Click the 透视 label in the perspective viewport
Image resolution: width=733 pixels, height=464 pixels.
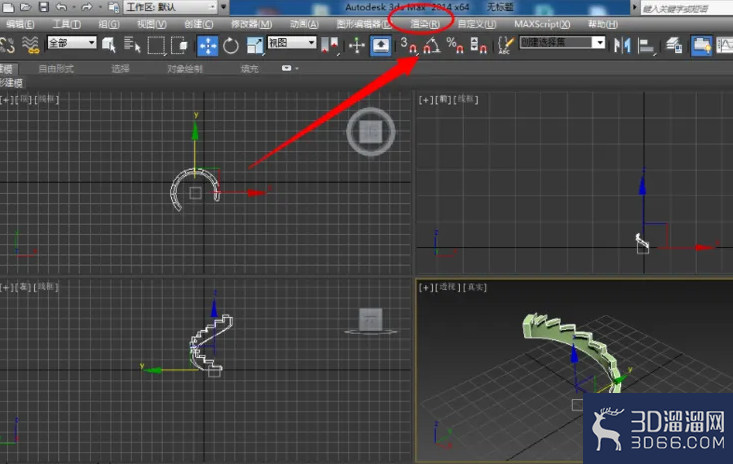pyautogui.click(x=447, y=287)
